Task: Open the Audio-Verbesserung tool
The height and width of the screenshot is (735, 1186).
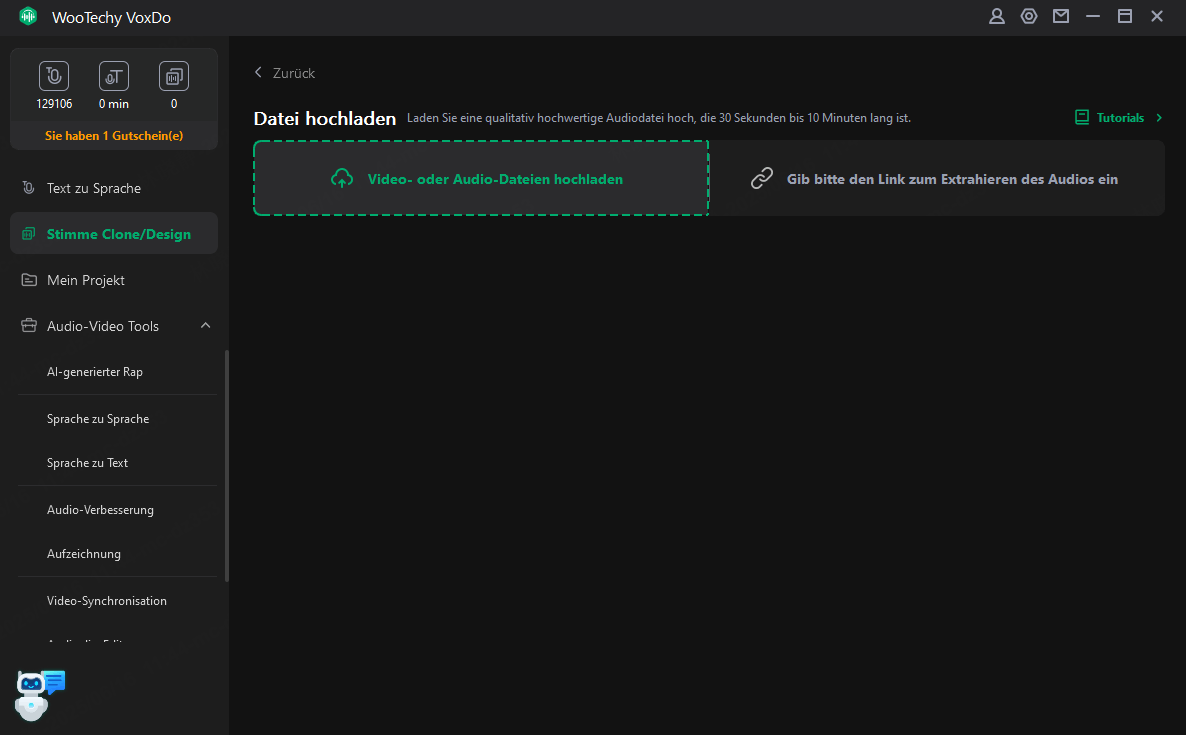Action: tap(100, 510)
